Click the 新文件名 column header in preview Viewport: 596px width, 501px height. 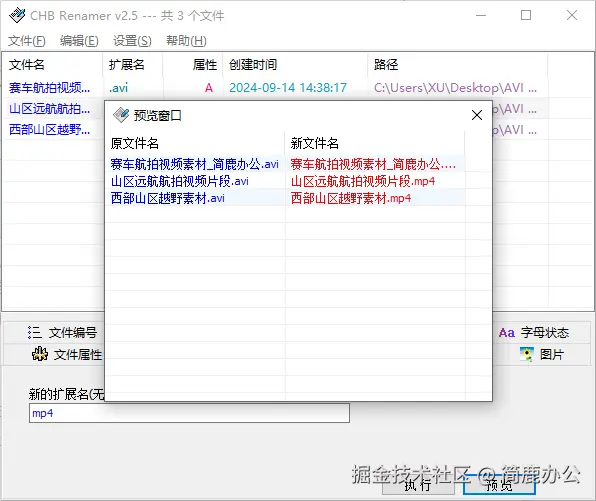[375, 143]
